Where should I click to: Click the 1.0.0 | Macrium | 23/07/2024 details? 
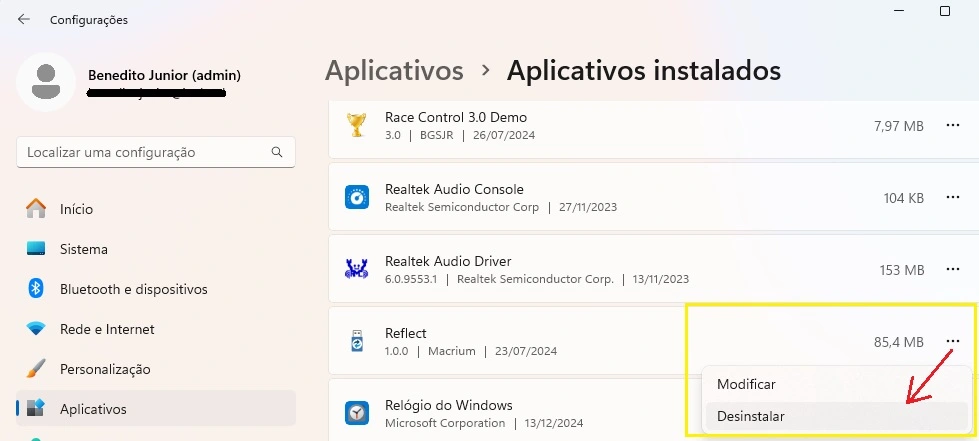471,351
